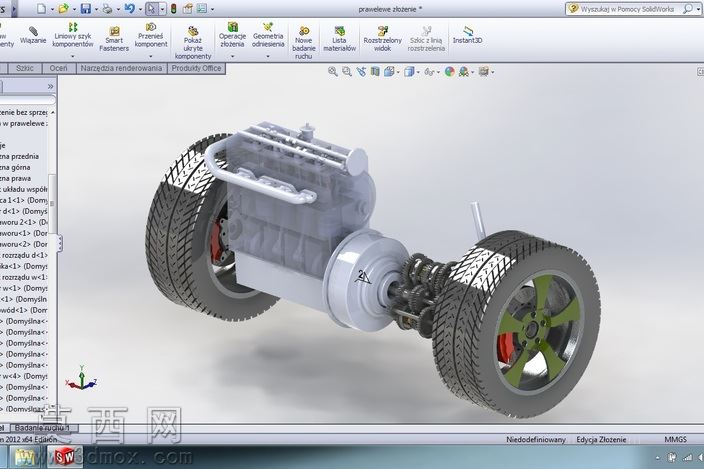Viewport: 704px width, 469px height.
Task: Select Liniowy szyk komponentów tool
Action: point(73,36)
